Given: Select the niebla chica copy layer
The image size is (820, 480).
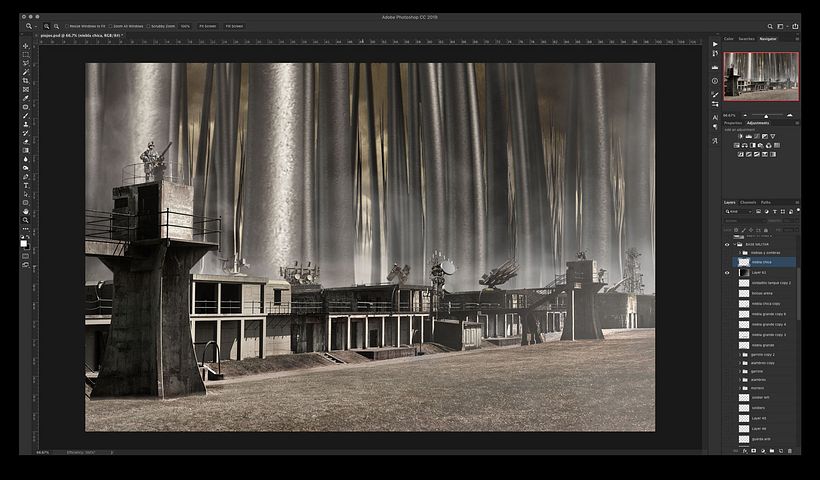Looking at the screenshot, I should [765, 304].
